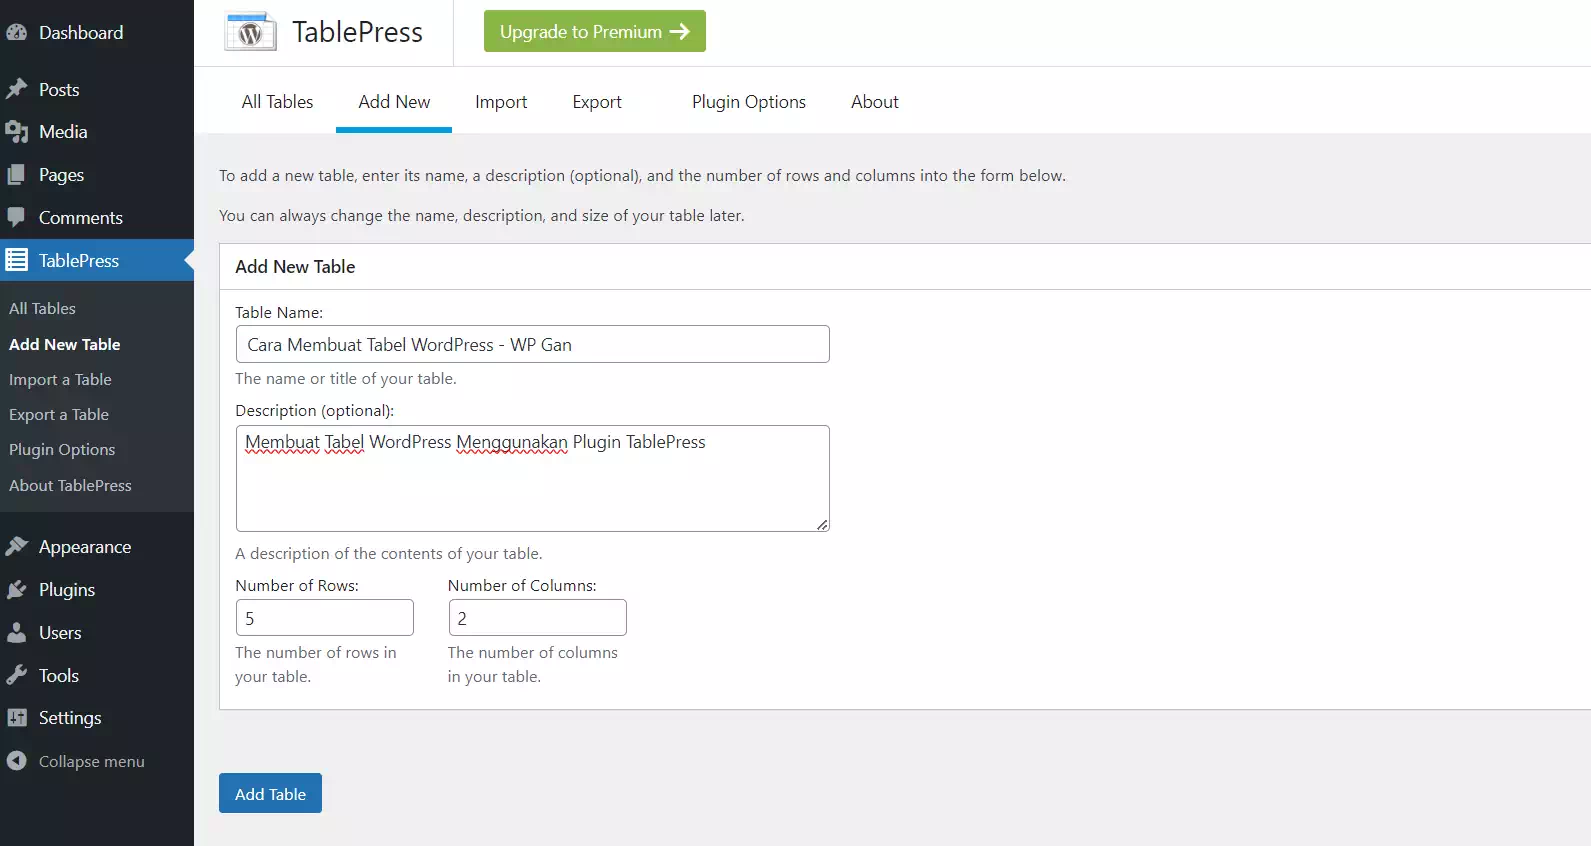Open All Tables in the sidebar submenu
1591x846 pixels.
pyautogui.click(x=42, y=308)
